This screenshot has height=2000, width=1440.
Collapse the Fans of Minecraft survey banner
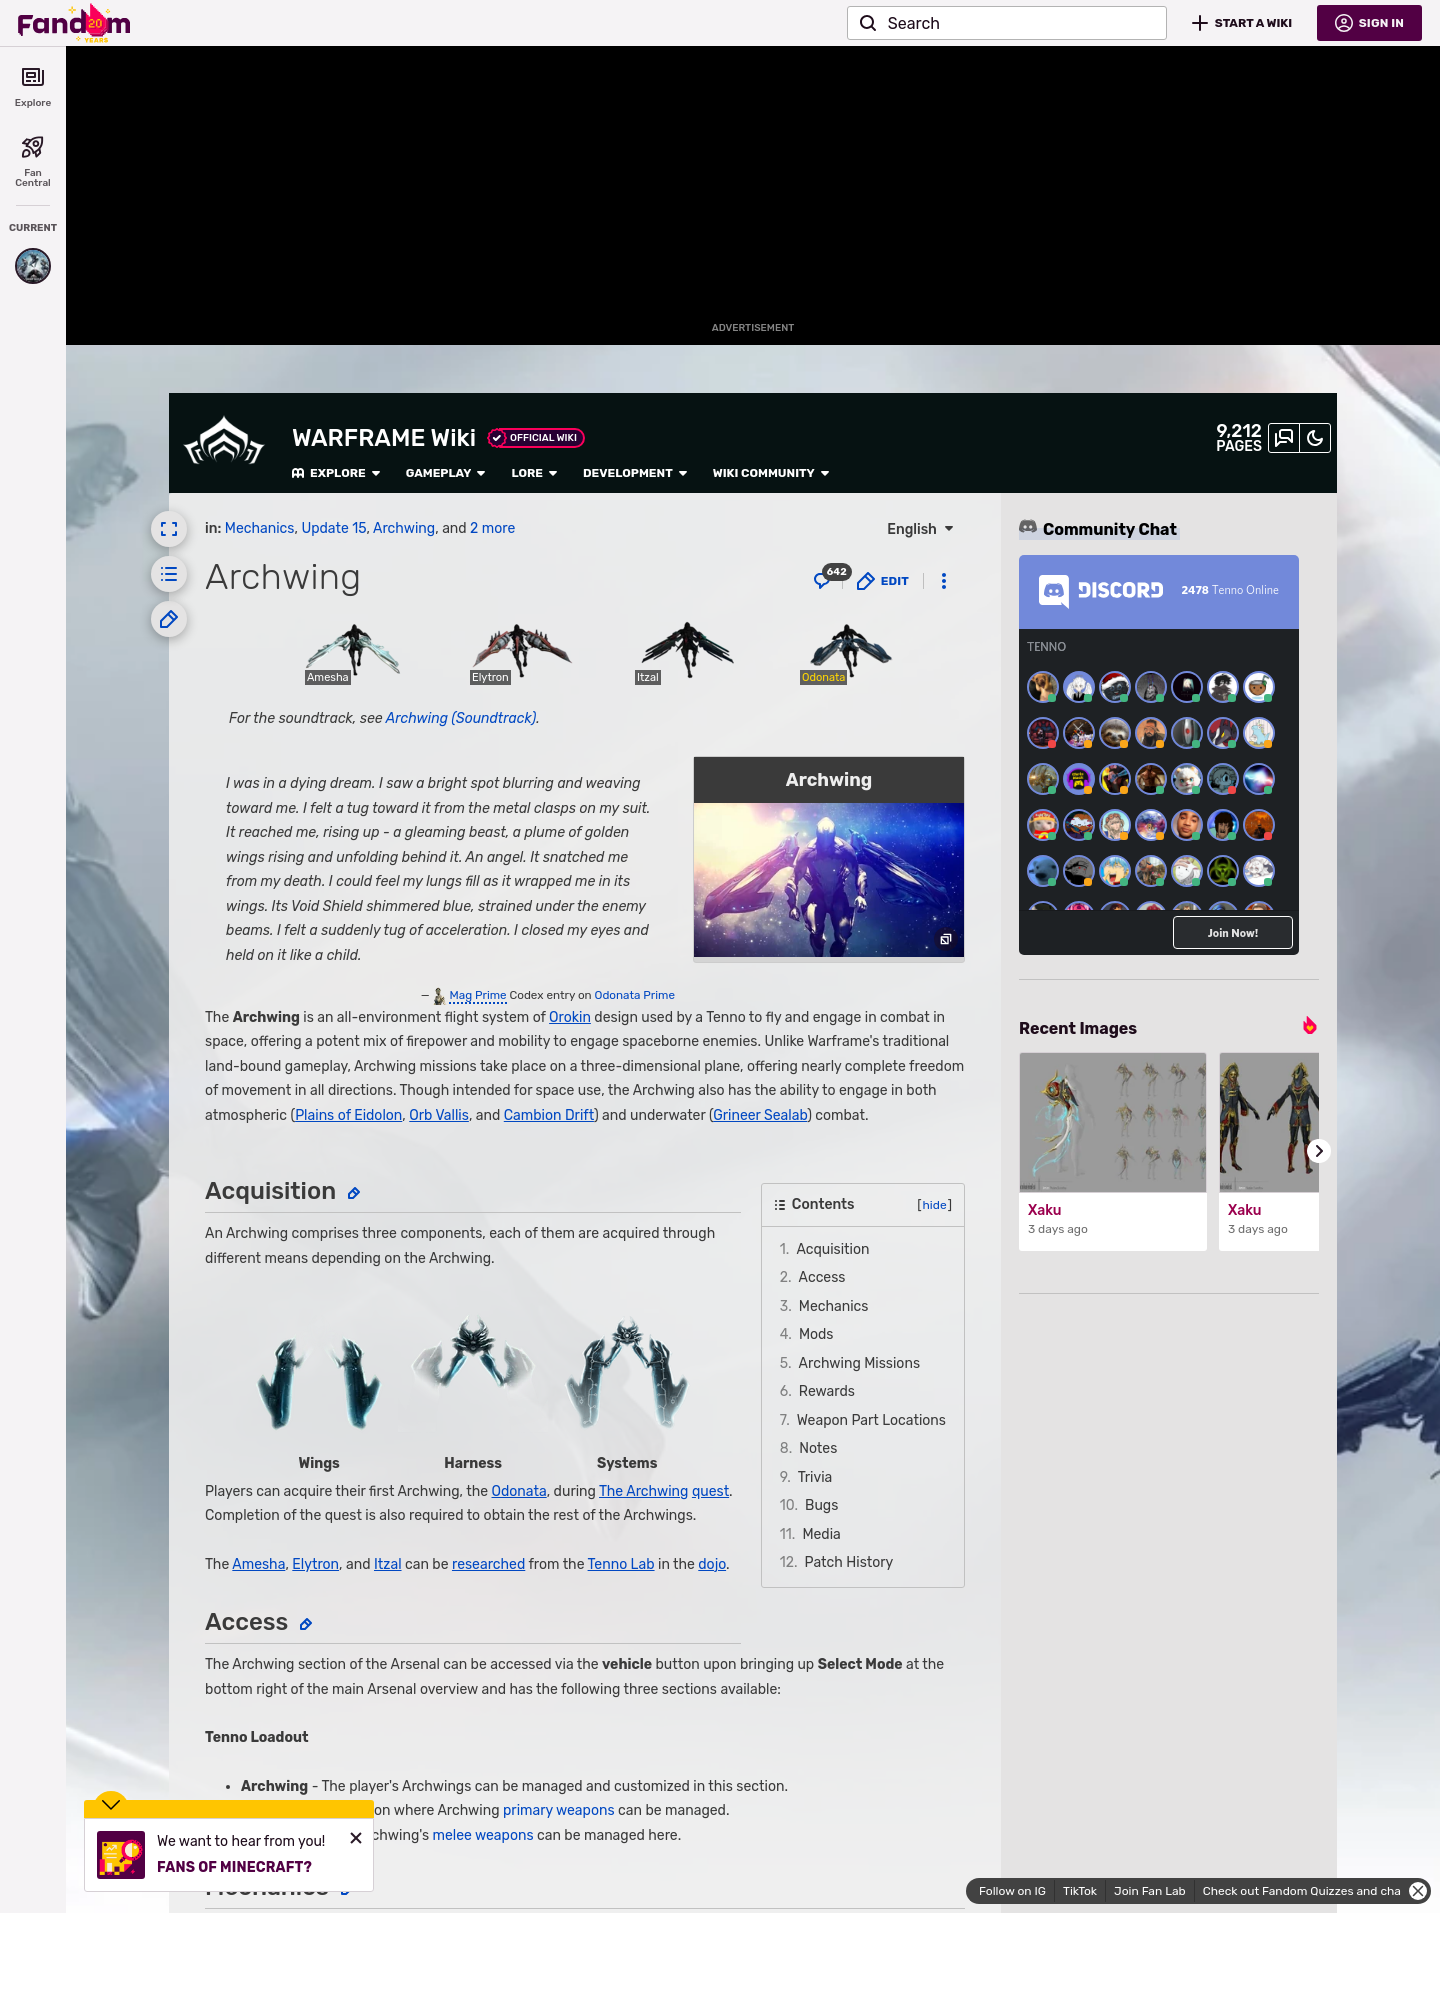111,1804
